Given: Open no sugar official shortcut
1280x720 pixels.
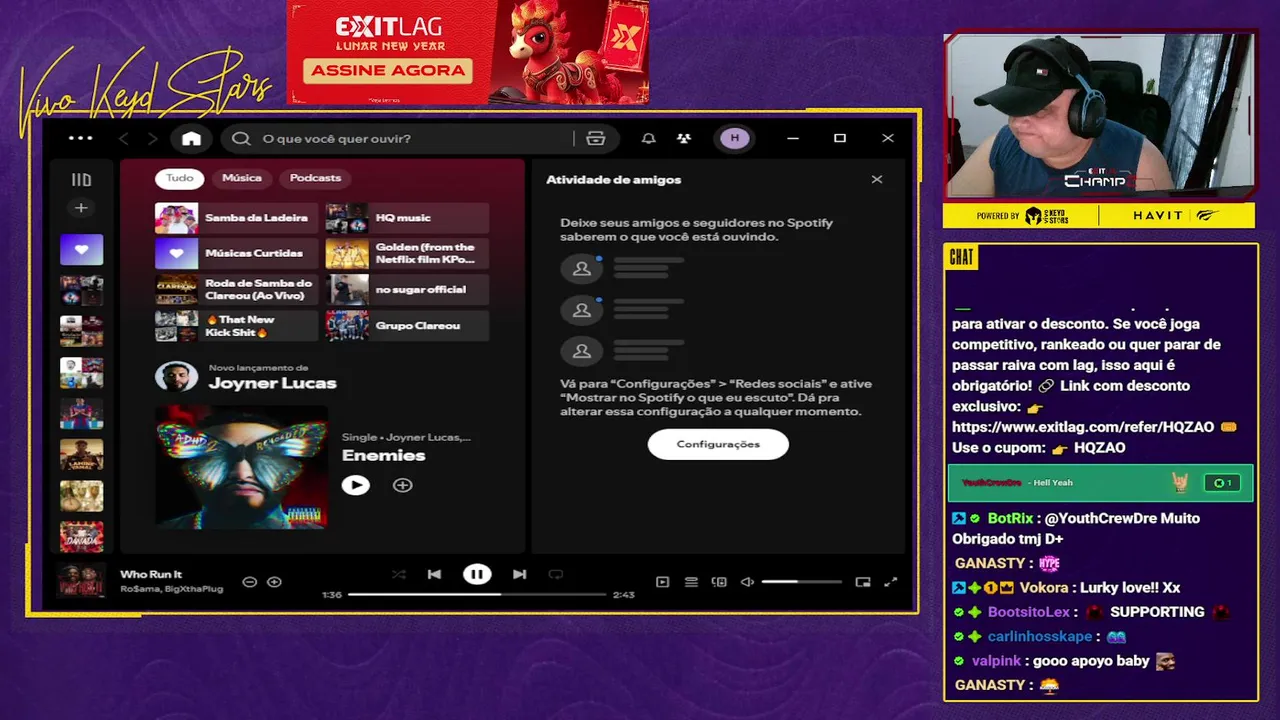Looking at the screenshot, I should pyautogui.click(x=407, y=290).
